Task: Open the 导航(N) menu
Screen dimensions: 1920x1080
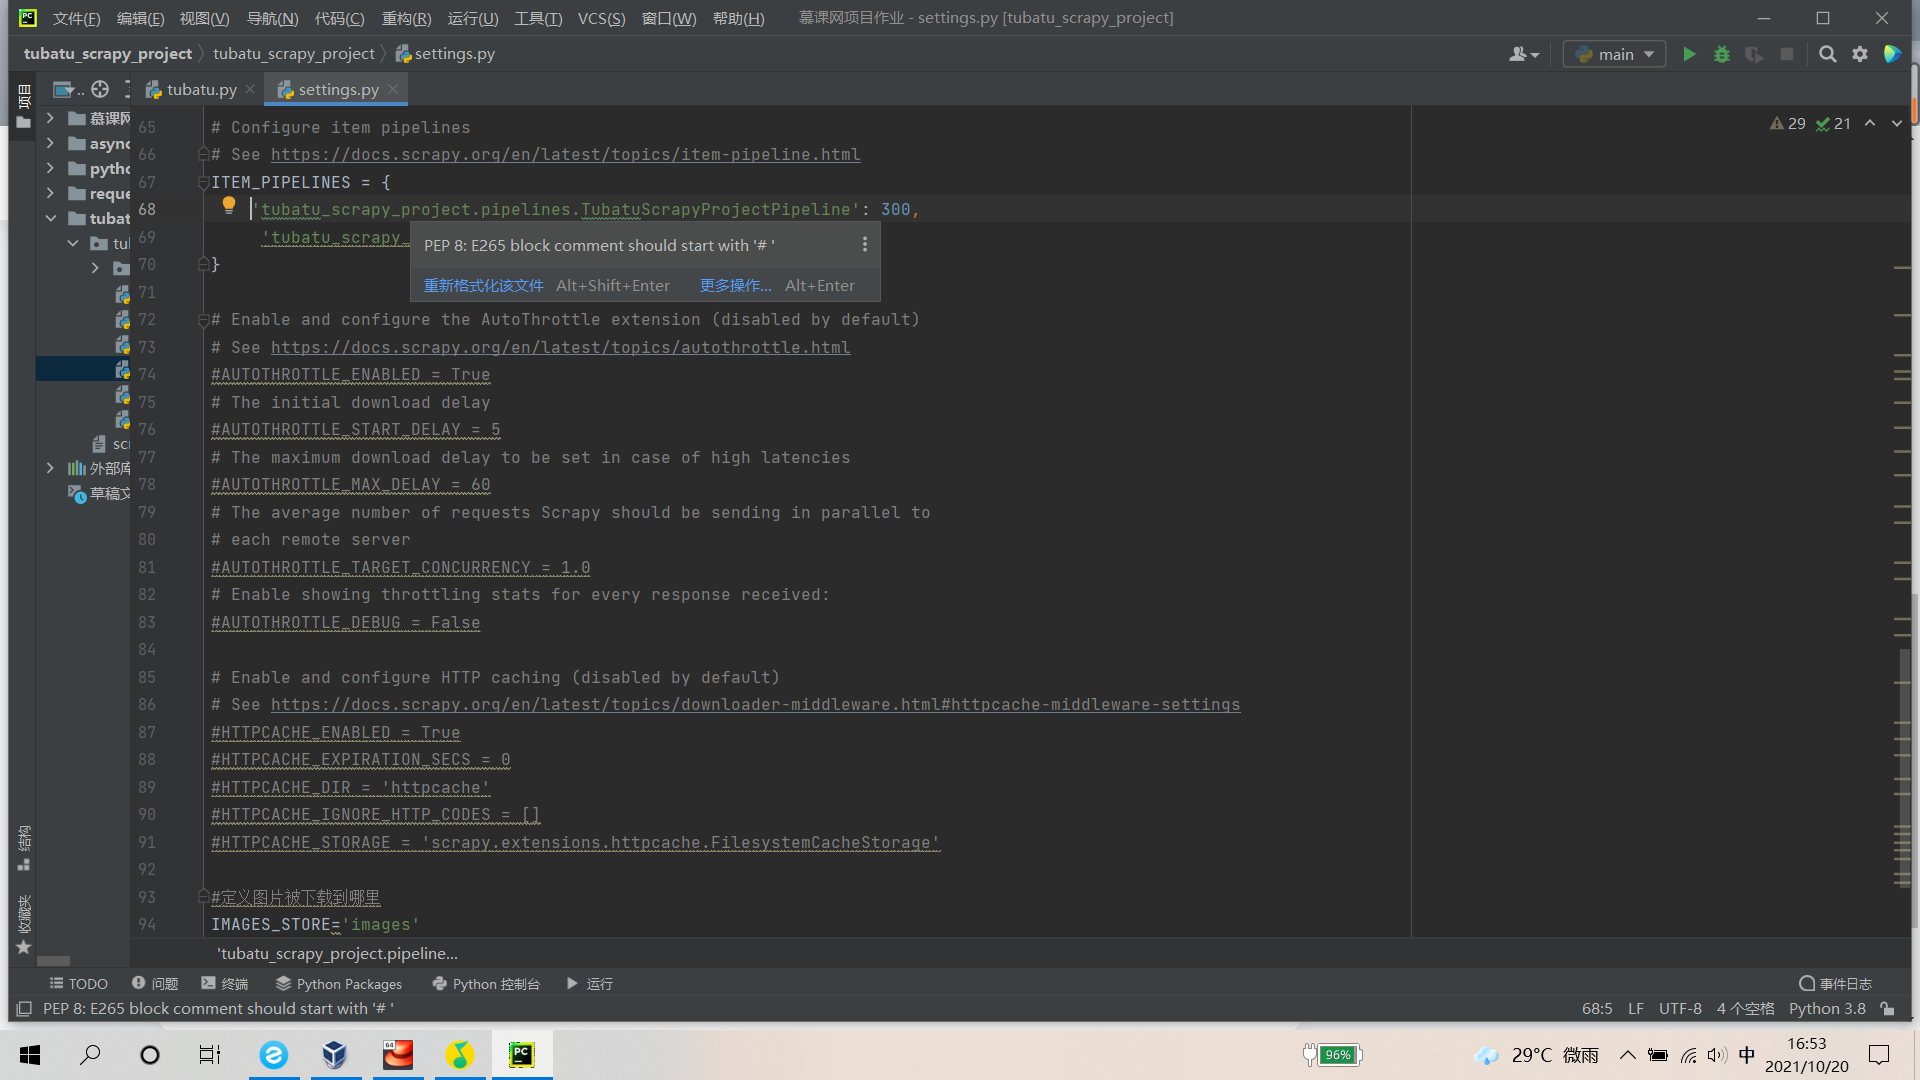Action: click(272, 18)
